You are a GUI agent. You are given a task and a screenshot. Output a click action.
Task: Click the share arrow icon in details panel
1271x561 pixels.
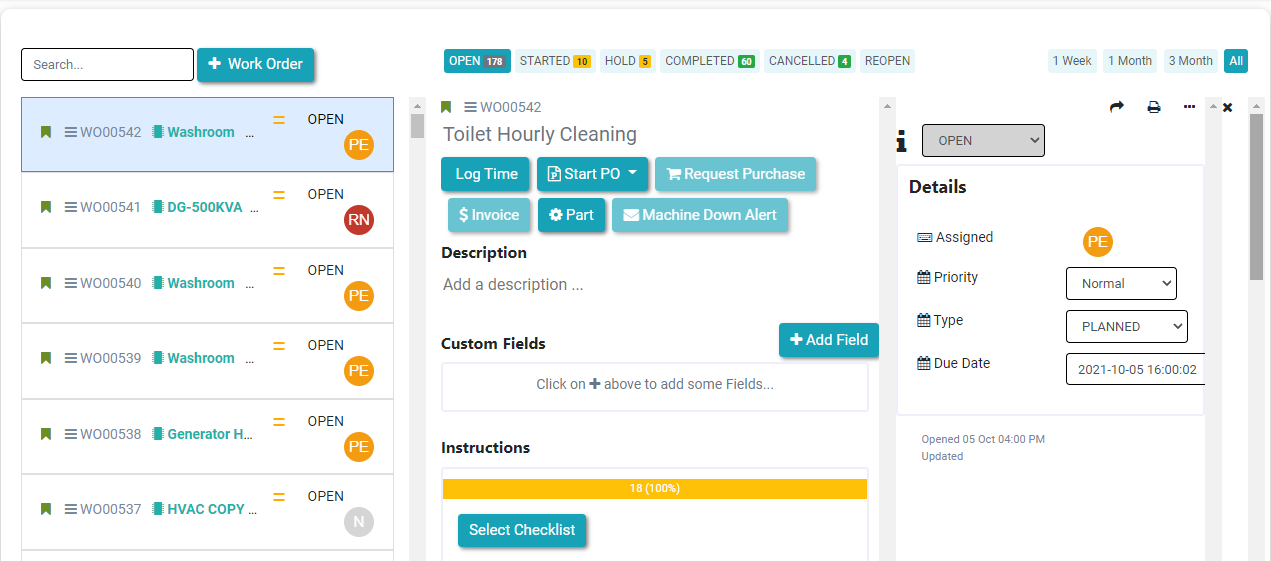pyautogui.click(x=1117, y=107)
